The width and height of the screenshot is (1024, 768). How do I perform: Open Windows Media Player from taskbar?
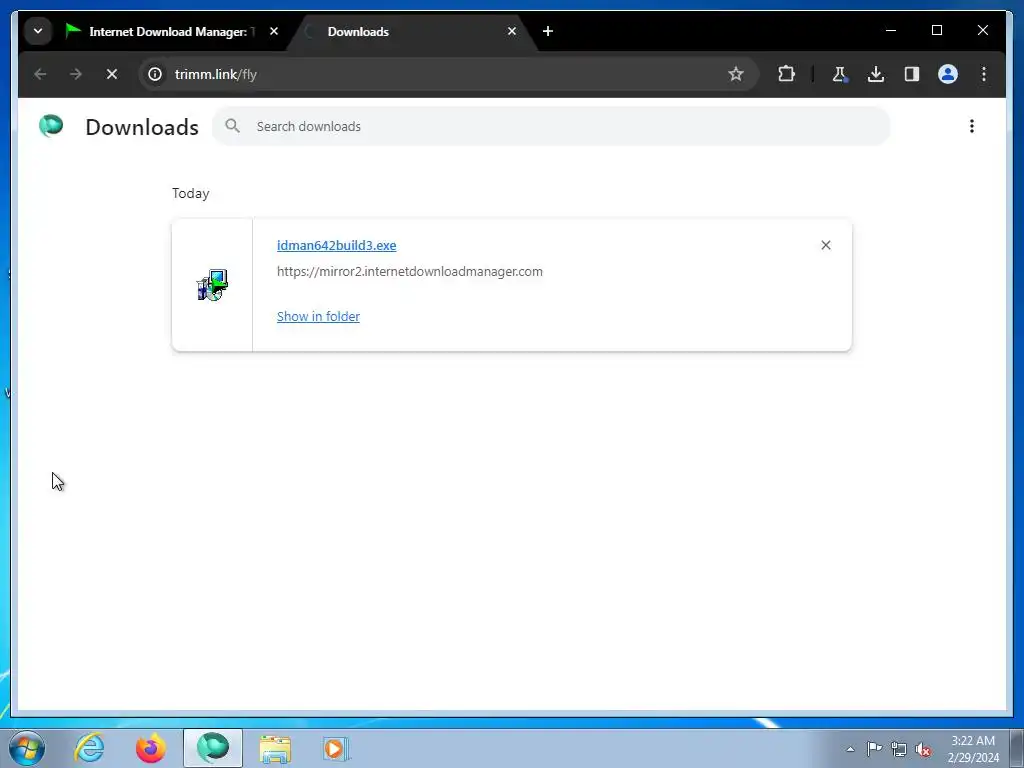(336, 748)
